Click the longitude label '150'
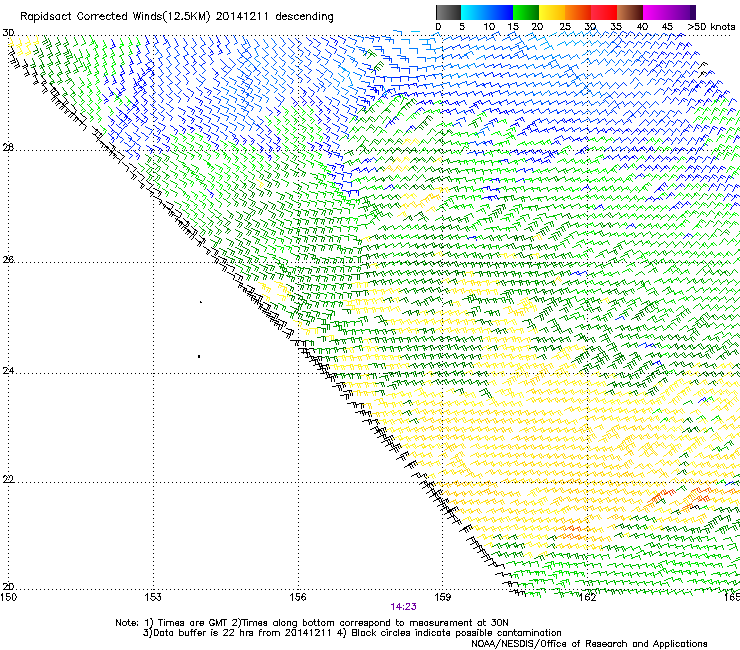 8,597
